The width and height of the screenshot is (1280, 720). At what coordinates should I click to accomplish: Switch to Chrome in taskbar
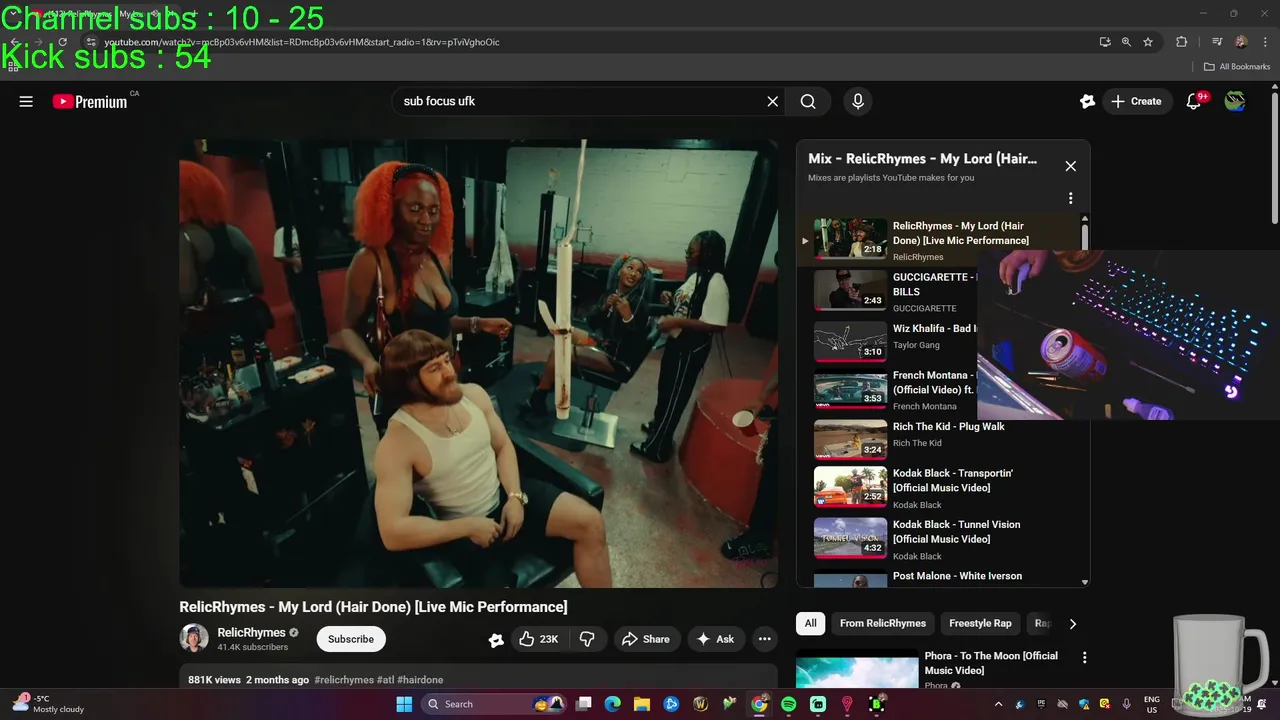(x=760, y=704)
